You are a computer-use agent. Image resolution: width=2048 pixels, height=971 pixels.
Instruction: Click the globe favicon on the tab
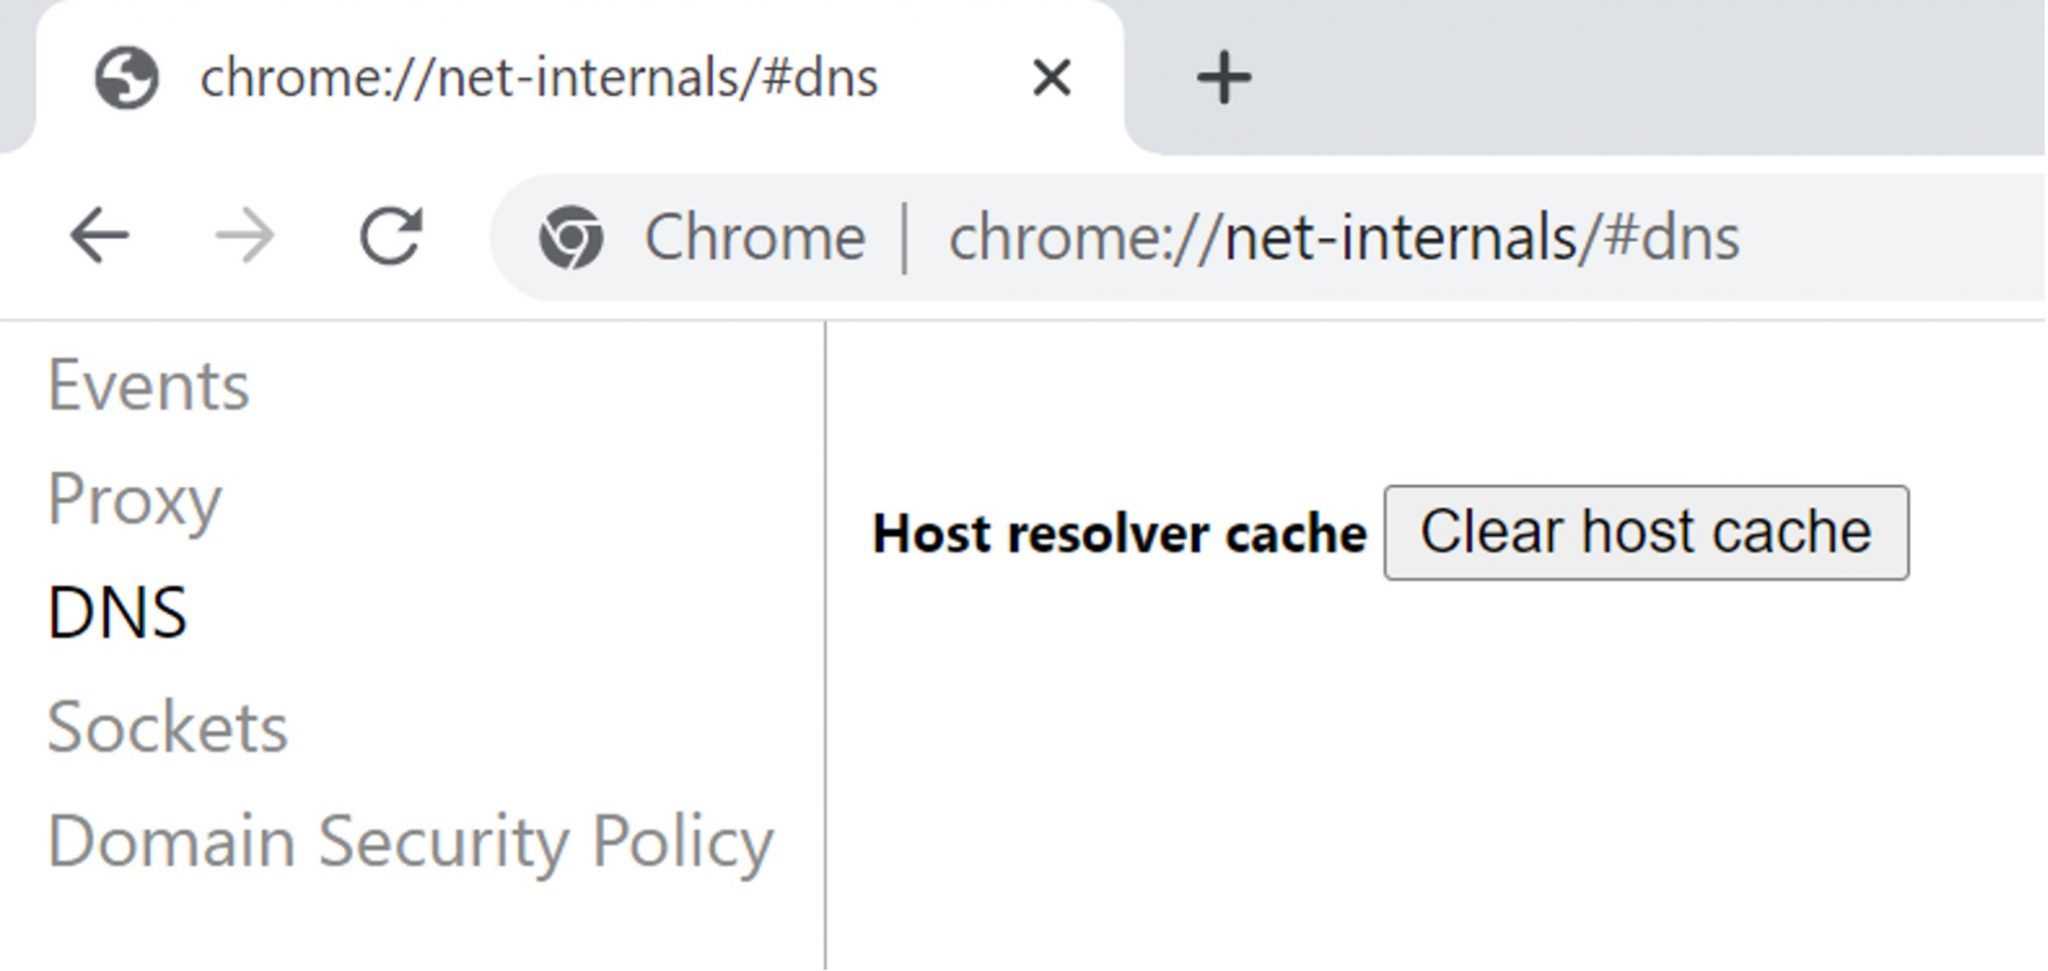tap(126, 78)
